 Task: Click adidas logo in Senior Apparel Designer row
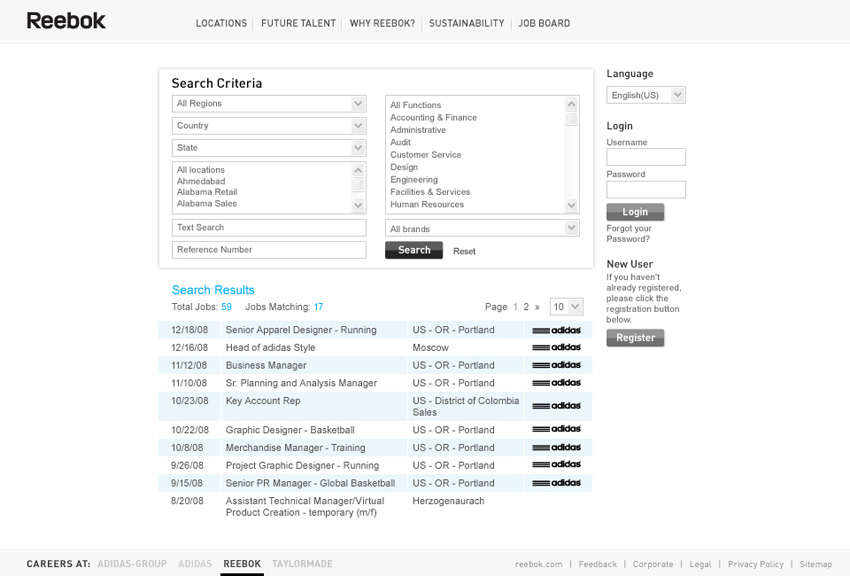[x=556, y=330]
